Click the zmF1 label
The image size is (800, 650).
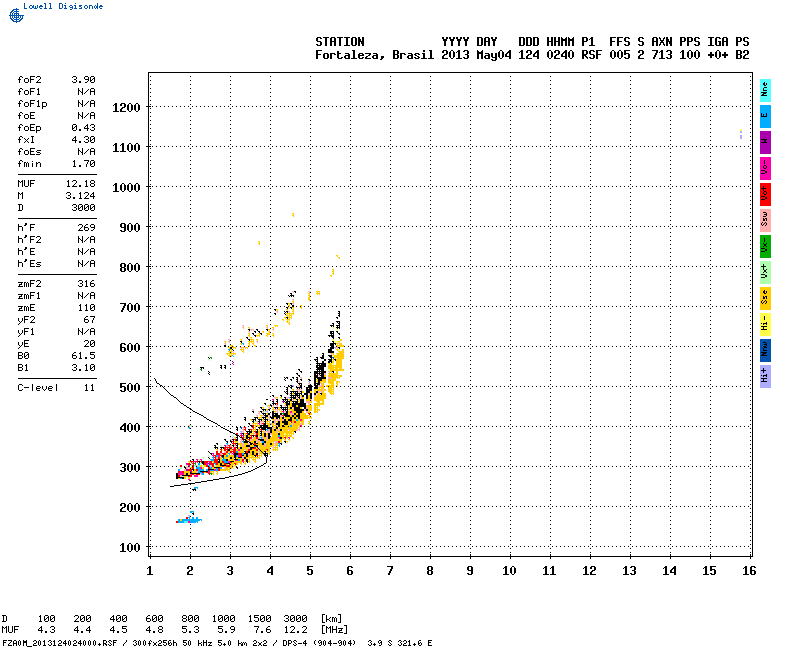29,296
